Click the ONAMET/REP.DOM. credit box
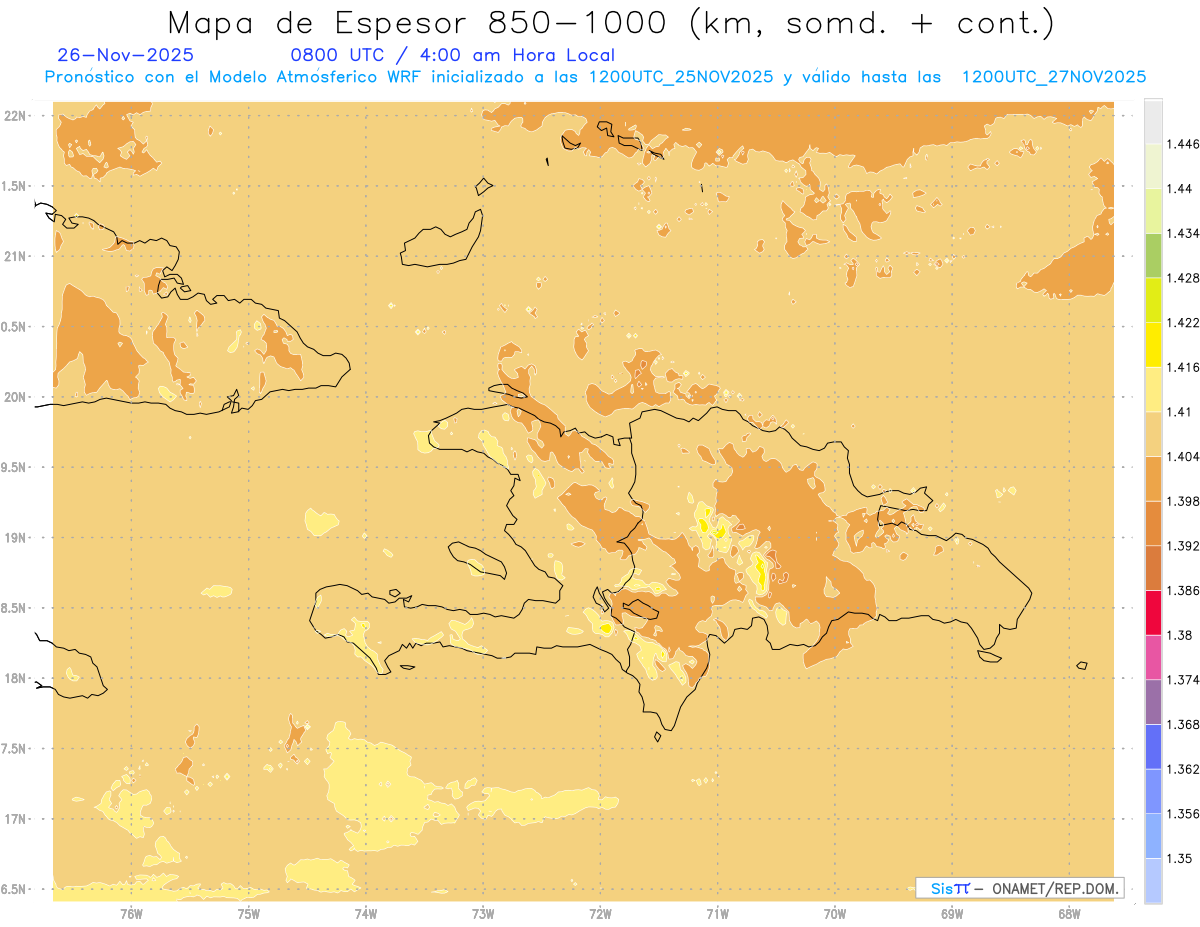 tap(1020, 888)
